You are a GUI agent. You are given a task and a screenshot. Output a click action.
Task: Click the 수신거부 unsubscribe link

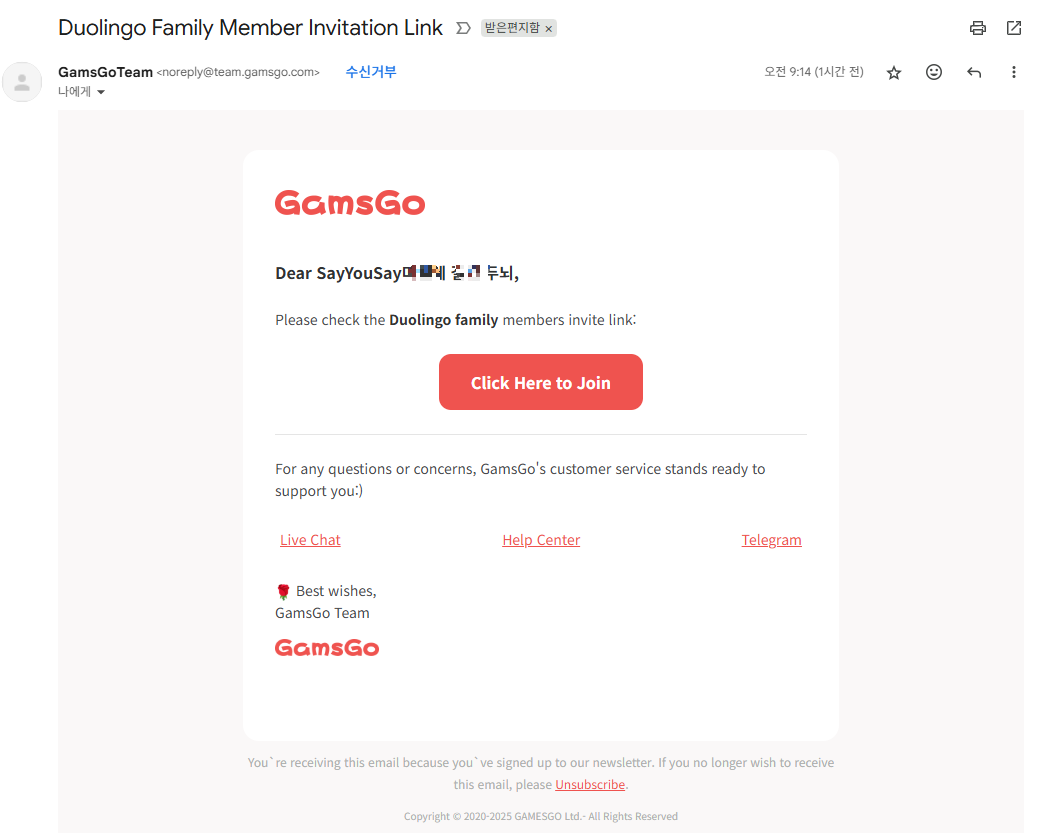(x=371, y=71)
